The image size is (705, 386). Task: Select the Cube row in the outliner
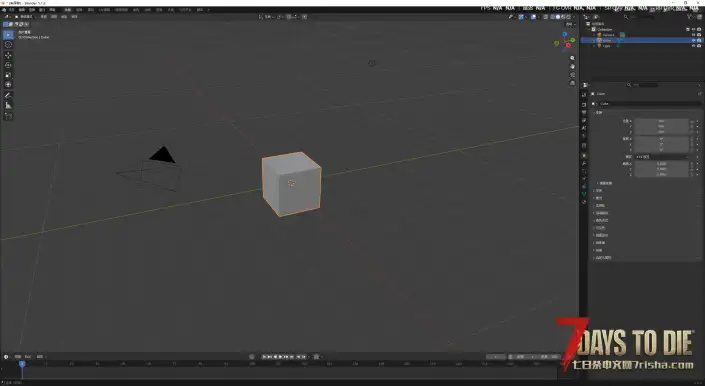tap(642, 40)
